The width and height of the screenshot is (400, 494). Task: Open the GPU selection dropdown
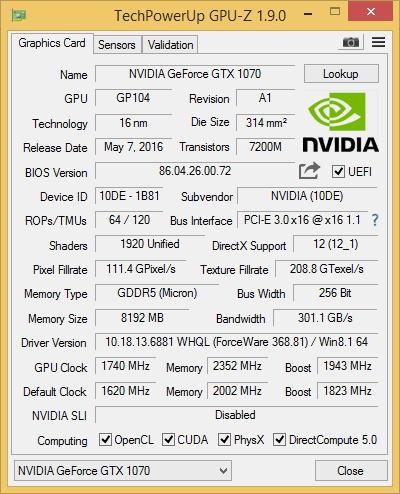123,471
